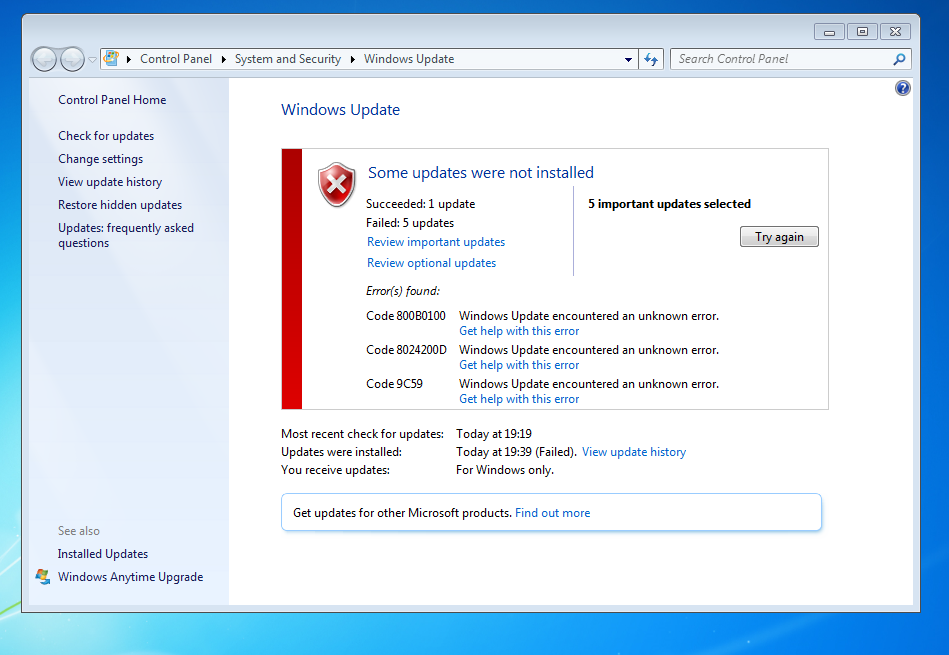This screenshot has height=655, width=949.
Task: Maximize the Windows Update window
Action: coord(862,31)
